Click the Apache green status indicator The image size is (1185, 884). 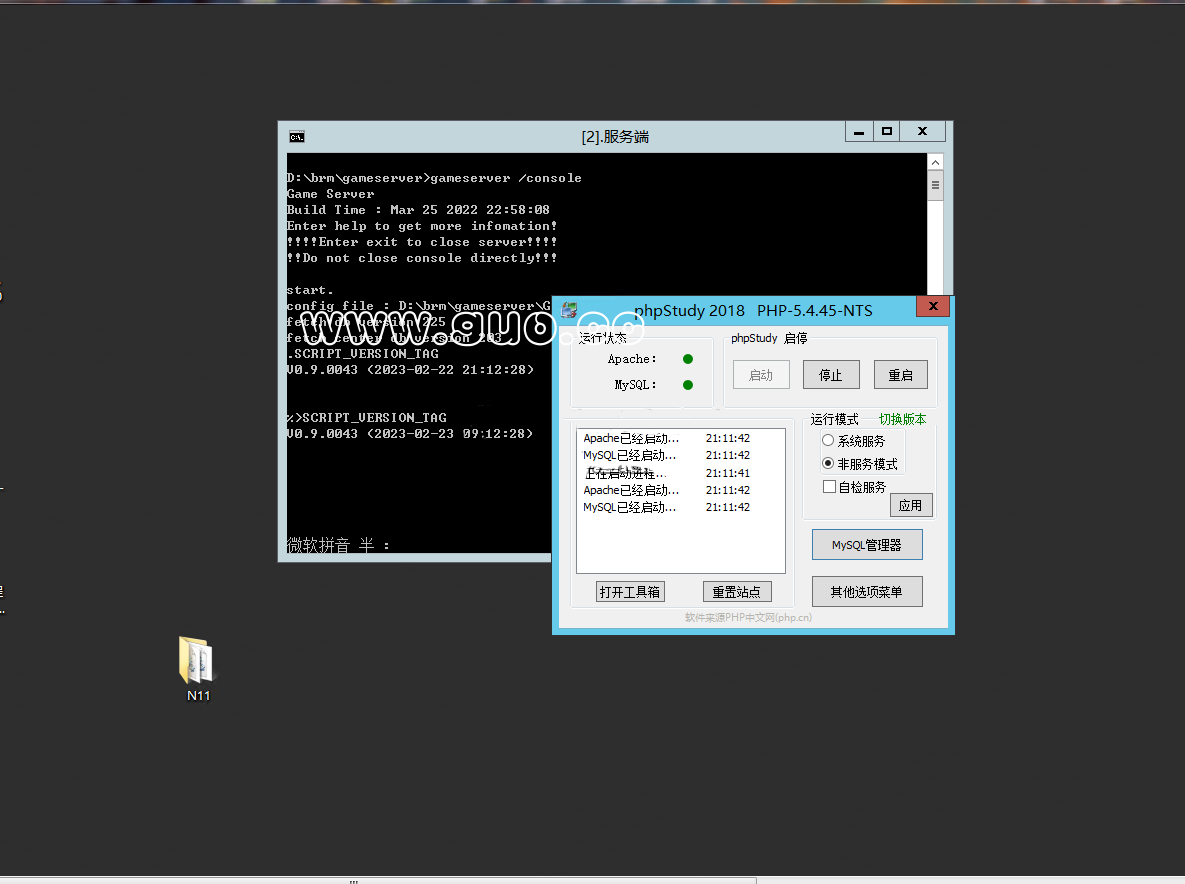688,359
